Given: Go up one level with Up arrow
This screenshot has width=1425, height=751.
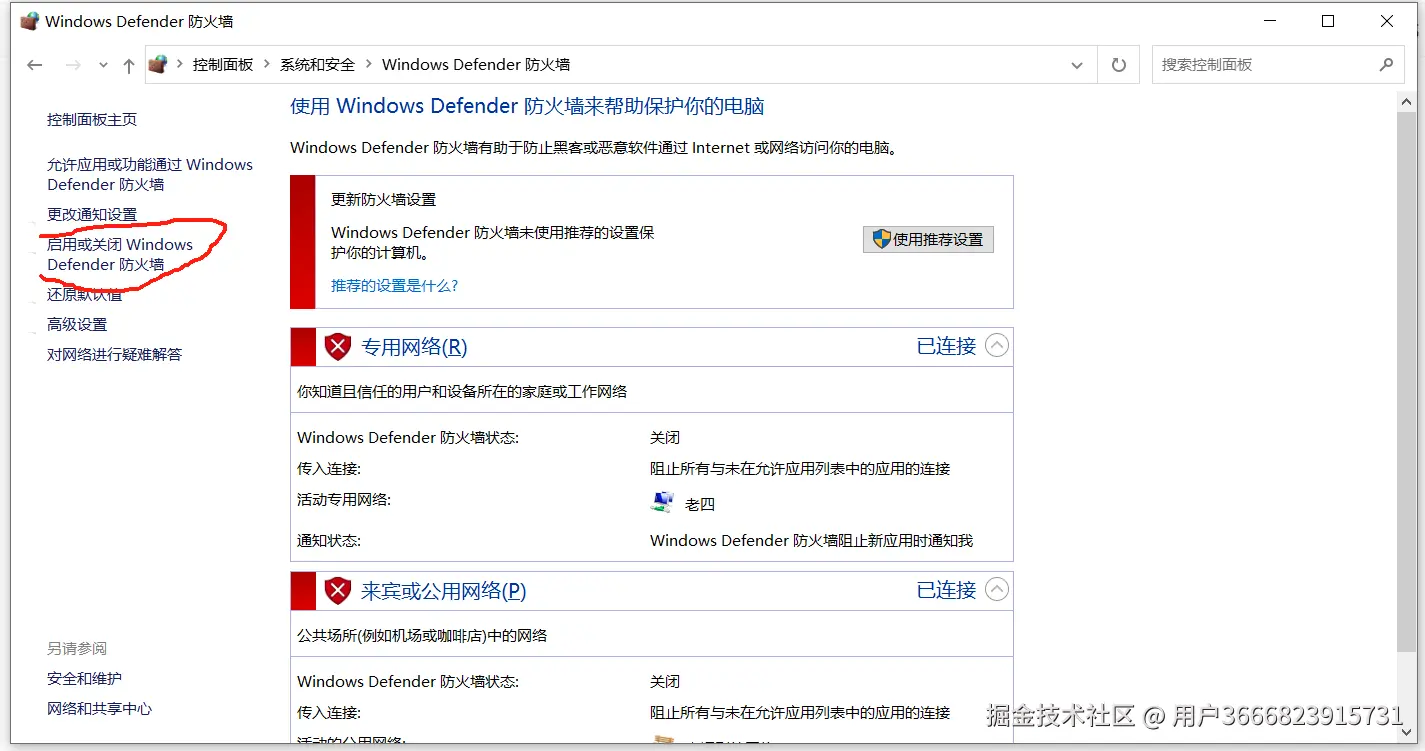Looking at the screenshot, I should pyautogui.click(x=128, y=65).
